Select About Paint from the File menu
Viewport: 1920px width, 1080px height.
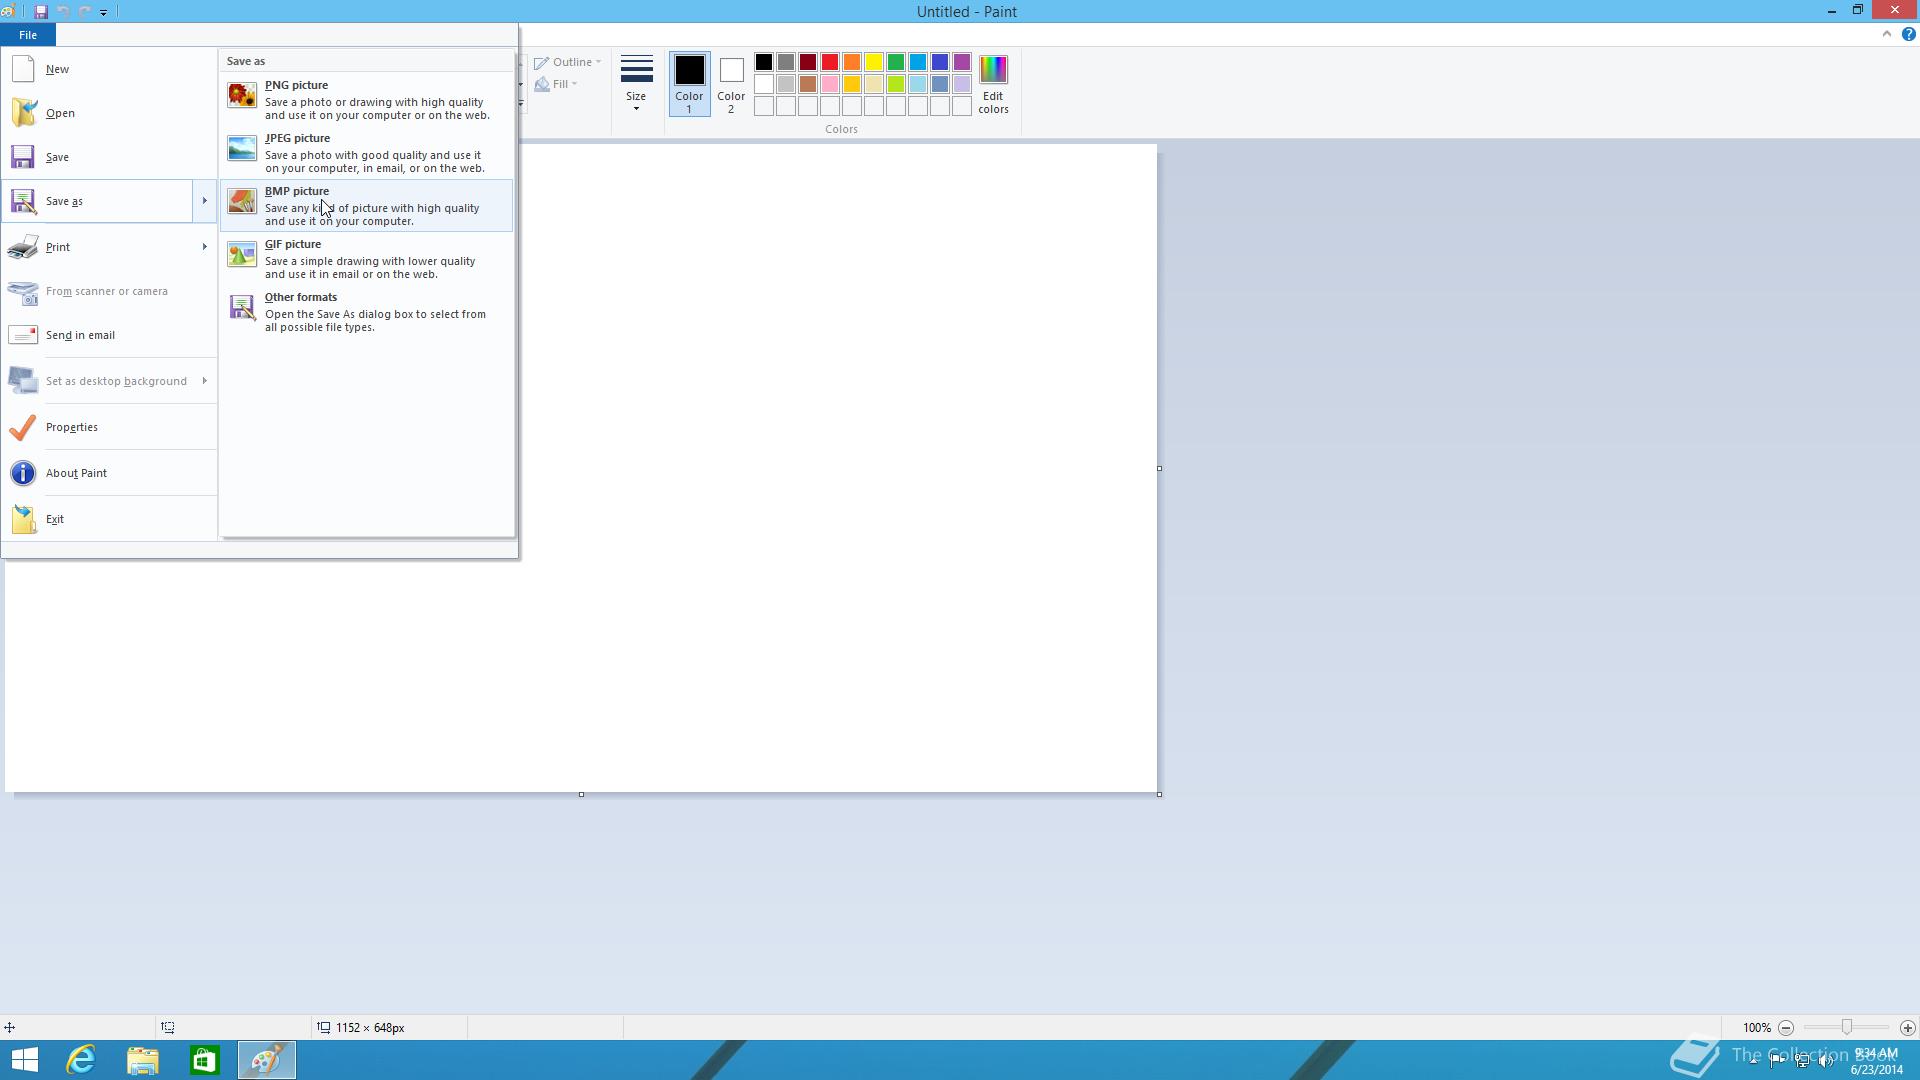[75, 472]
